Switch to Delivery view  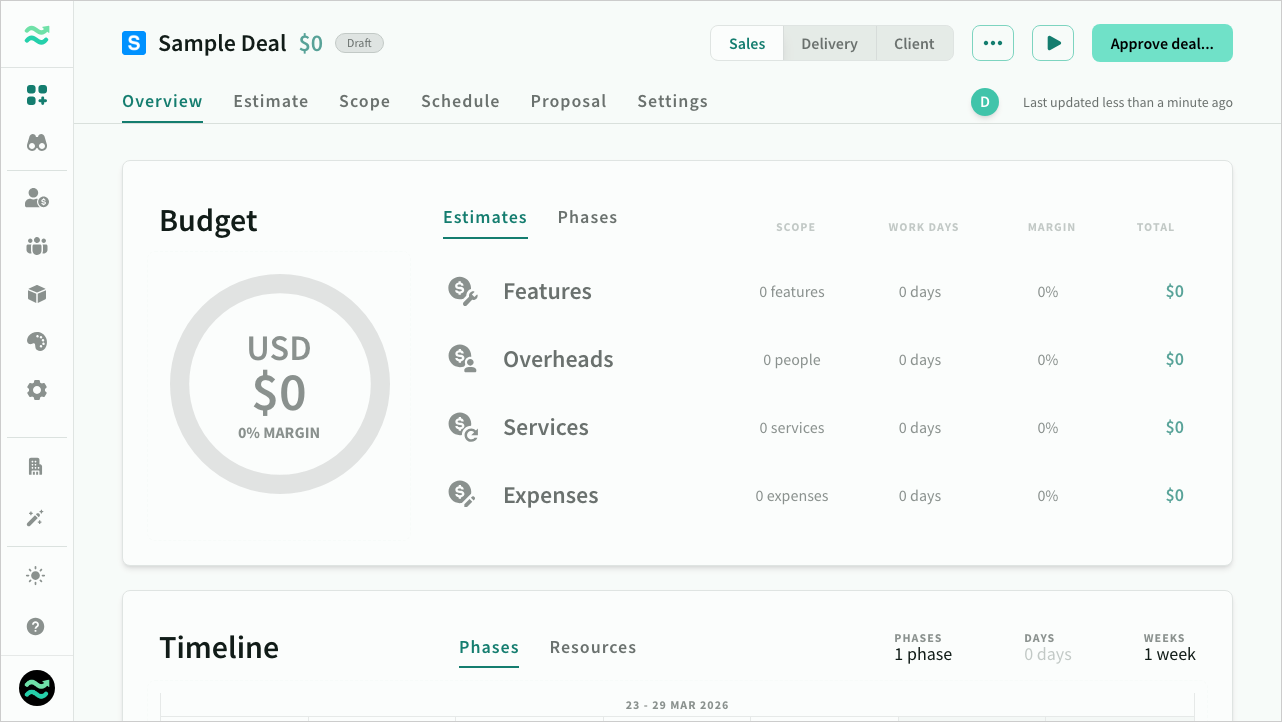pos(829,44)
